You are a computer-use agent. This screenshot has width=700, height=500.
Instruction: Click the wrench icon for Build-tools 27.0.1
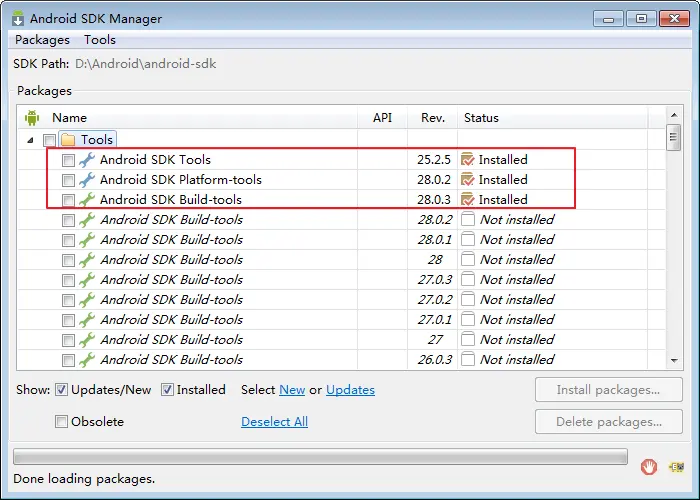(x=87, y=320)
